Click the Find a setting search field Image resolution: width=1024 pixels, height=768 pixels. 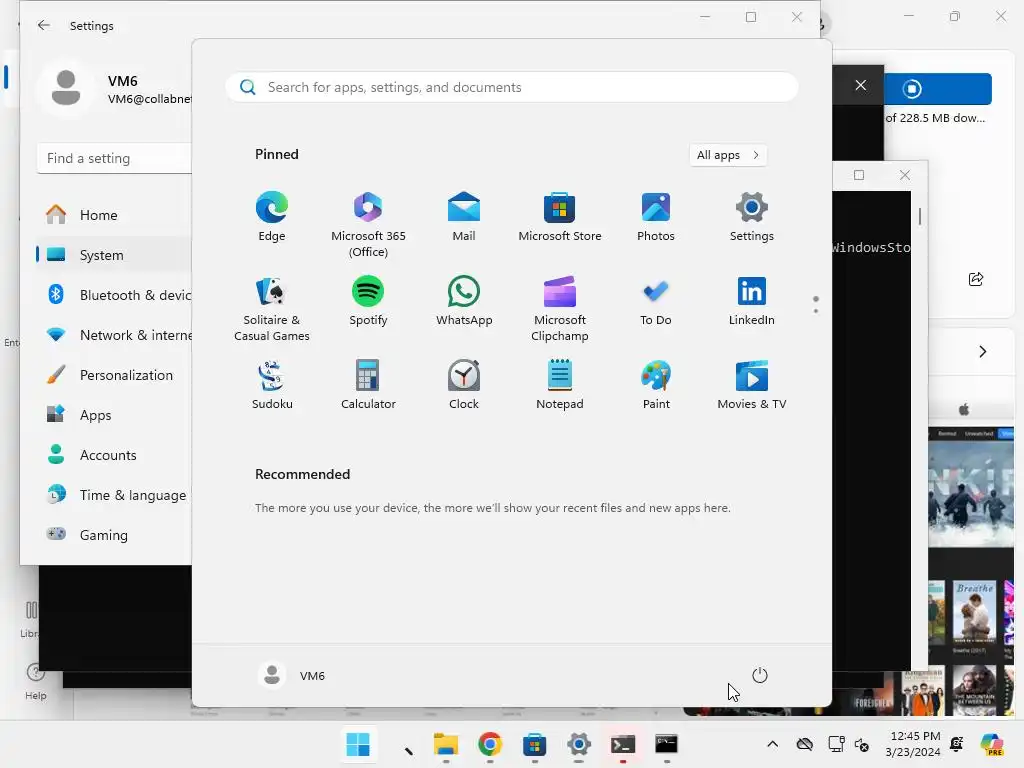coord(114,158)
